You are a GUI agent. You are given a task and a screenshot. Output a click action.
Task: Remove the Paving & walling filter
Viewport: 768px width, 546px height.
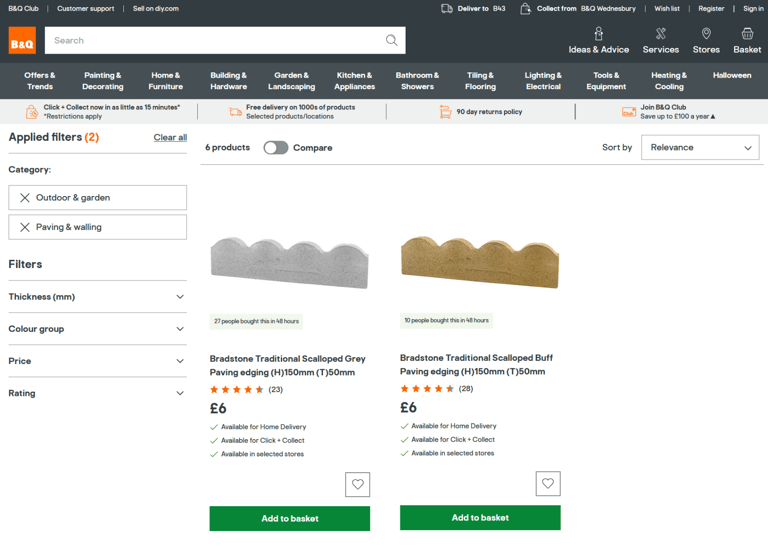(24, 227)
